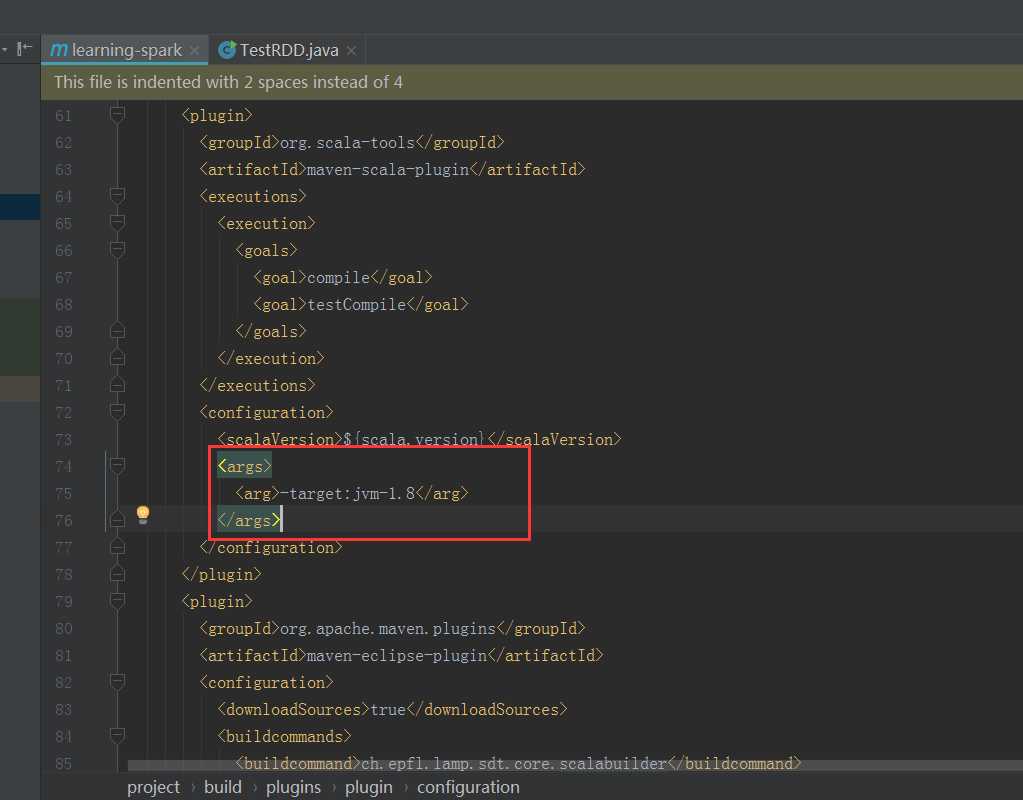Click the ch.epfl.lamp.sdt.core.scalabuilder buildcommand text
Viewport: 1023px width, 800px height.
(x=514, y=763)
